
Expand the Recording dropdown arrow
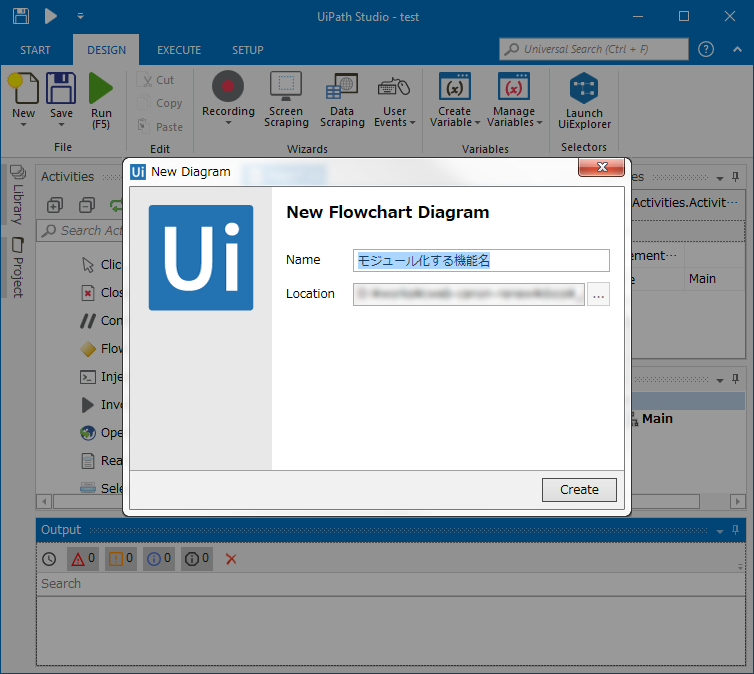(x=228, y=123)
